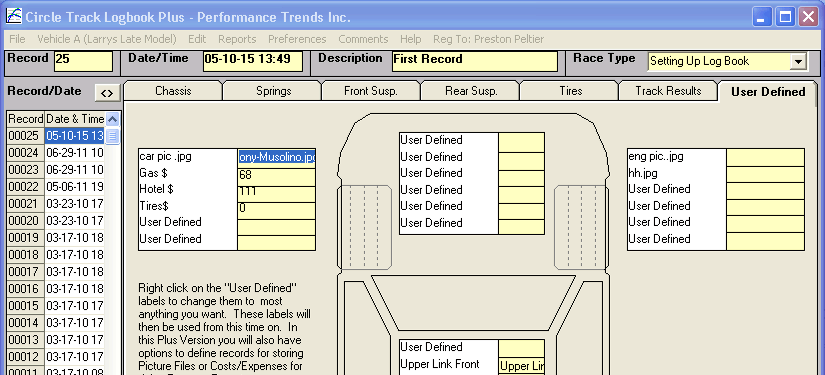Click the Date/Time field
This screenshot has width=825, height=375.
253,61
